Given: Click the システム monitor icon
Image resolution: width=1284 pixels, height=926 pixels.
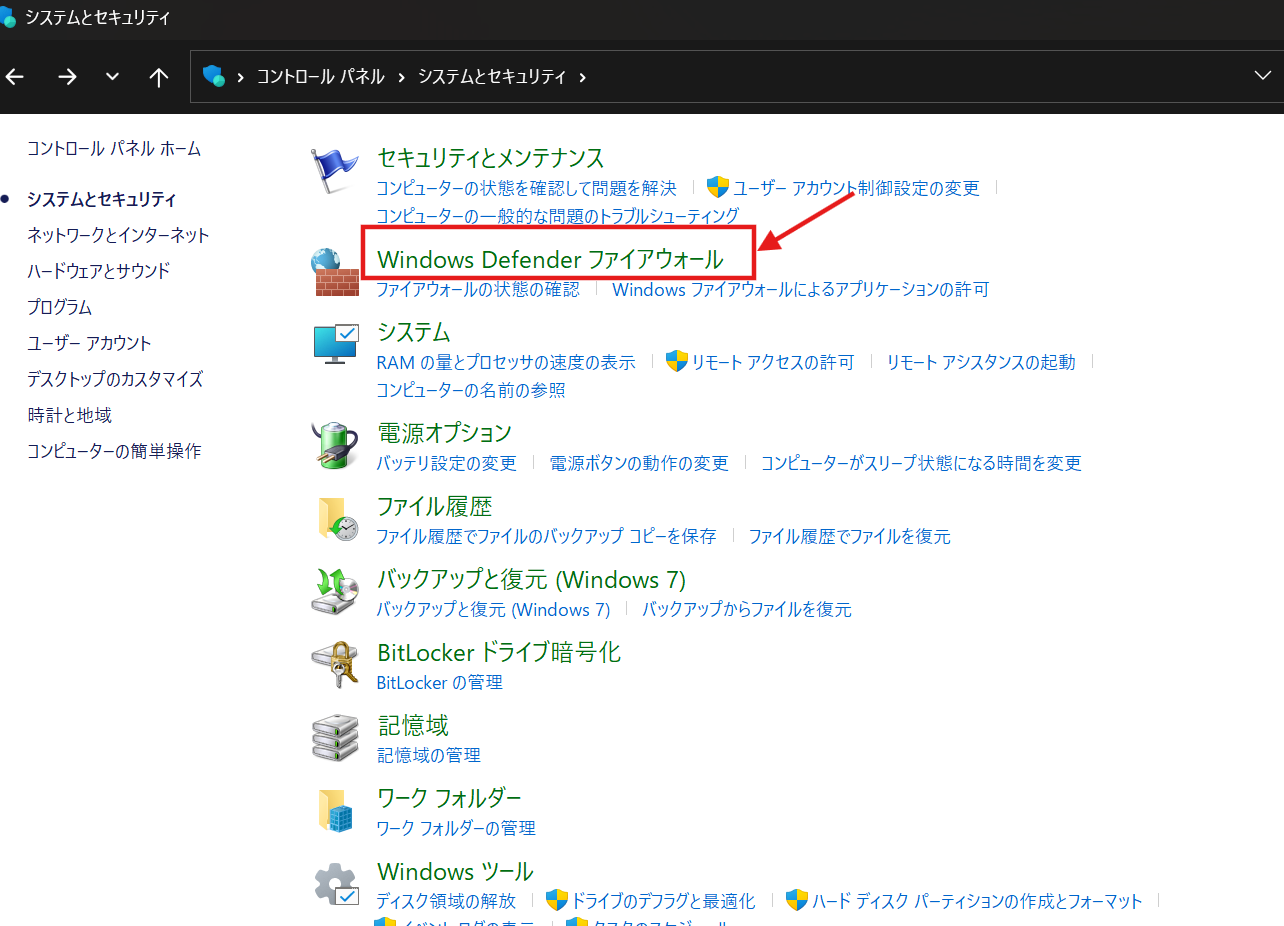Looking at the screenshot, I should [335, 343].
